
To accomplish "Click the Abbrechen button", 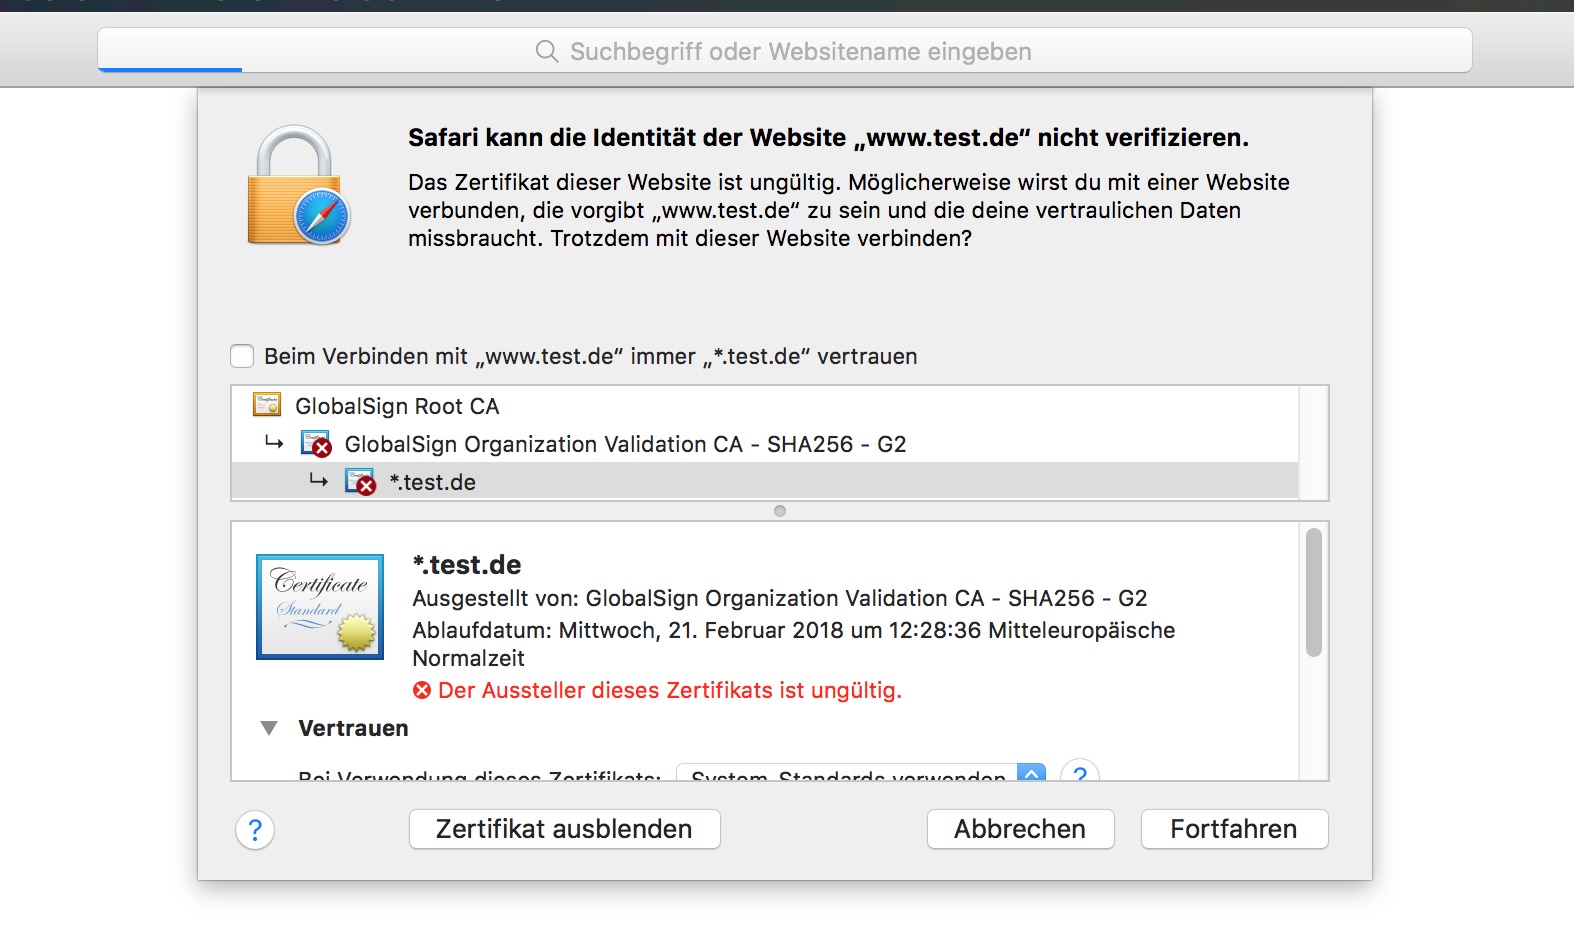I will click(x=1020, y=829).
